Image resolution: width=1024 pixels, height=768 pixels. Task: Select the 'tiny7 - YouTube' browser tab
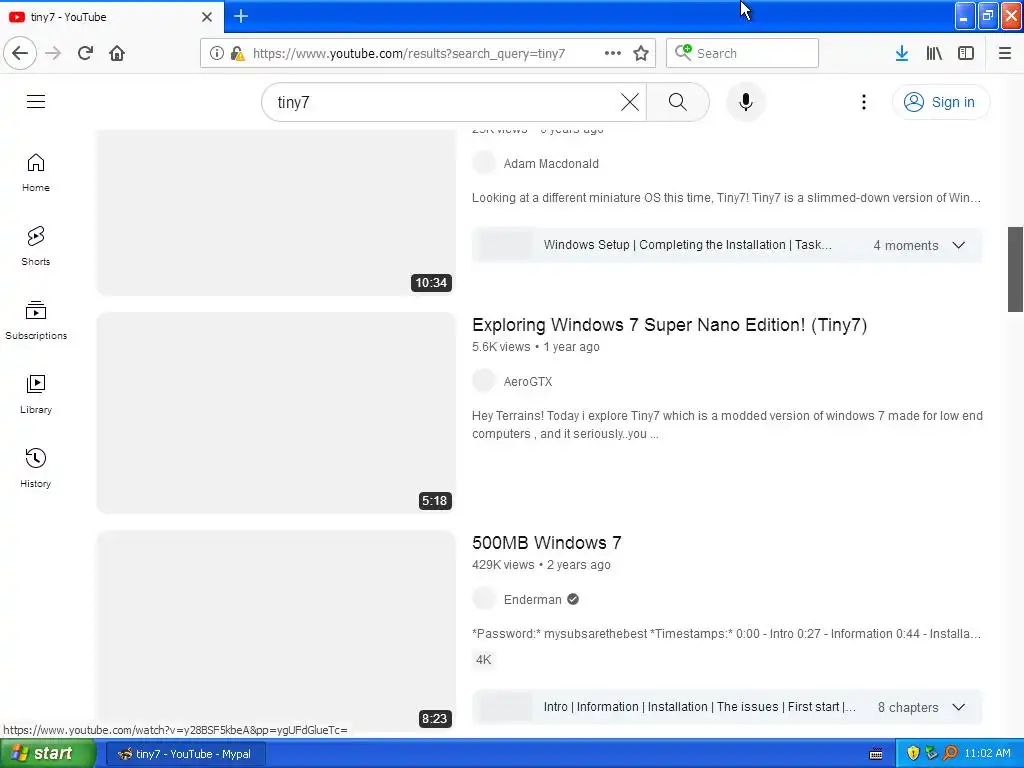point(111,17)
